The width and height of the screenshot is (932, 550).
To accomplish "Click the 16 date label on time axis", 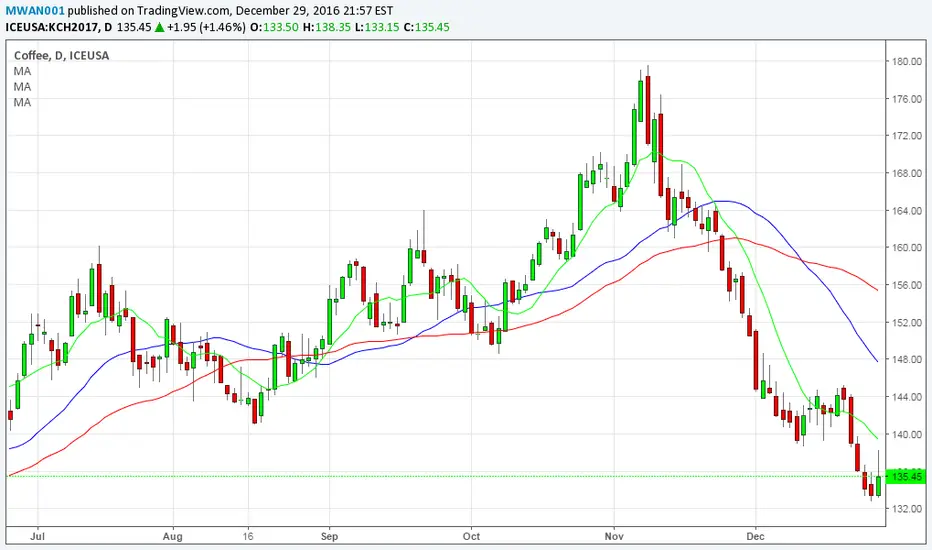I will pos(248,536).
